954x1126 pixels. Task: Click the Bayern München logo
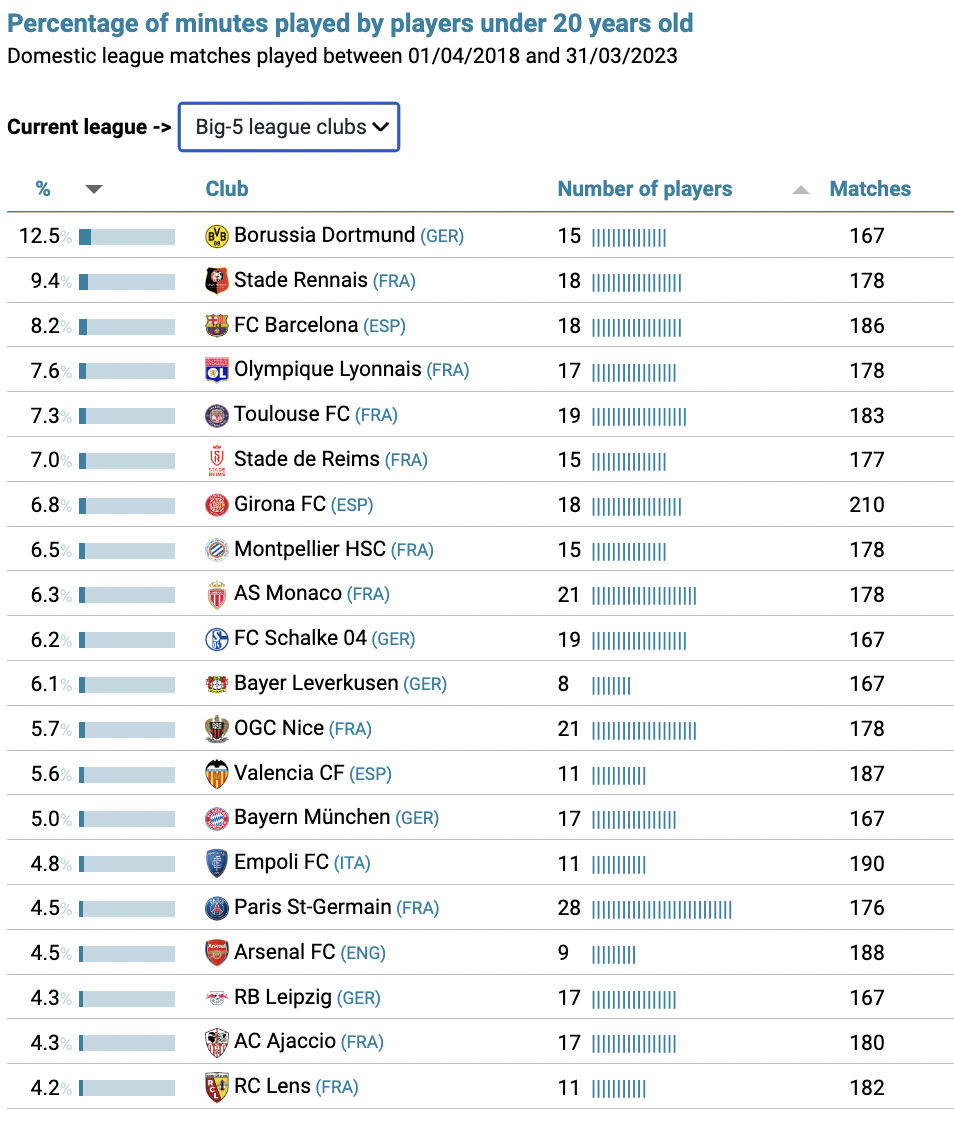point(216,819)
